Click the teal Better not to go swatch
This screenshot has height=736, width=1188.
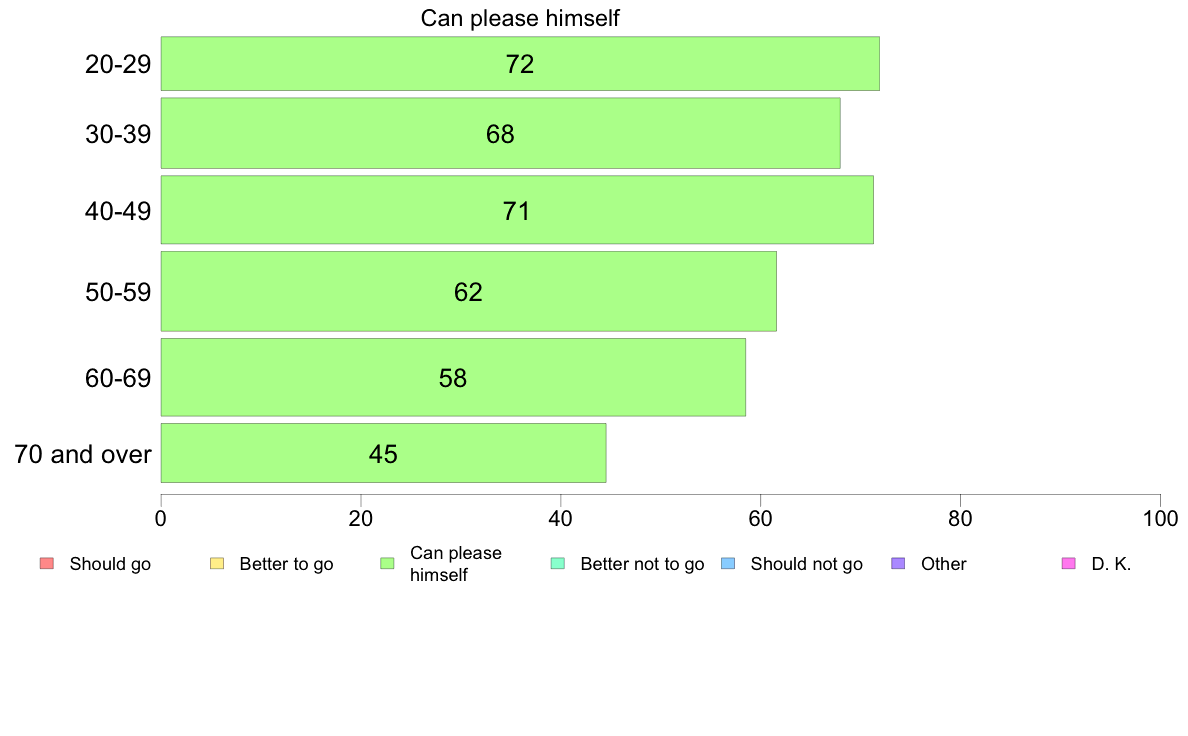pyautogui.click(x=558, y=563)
